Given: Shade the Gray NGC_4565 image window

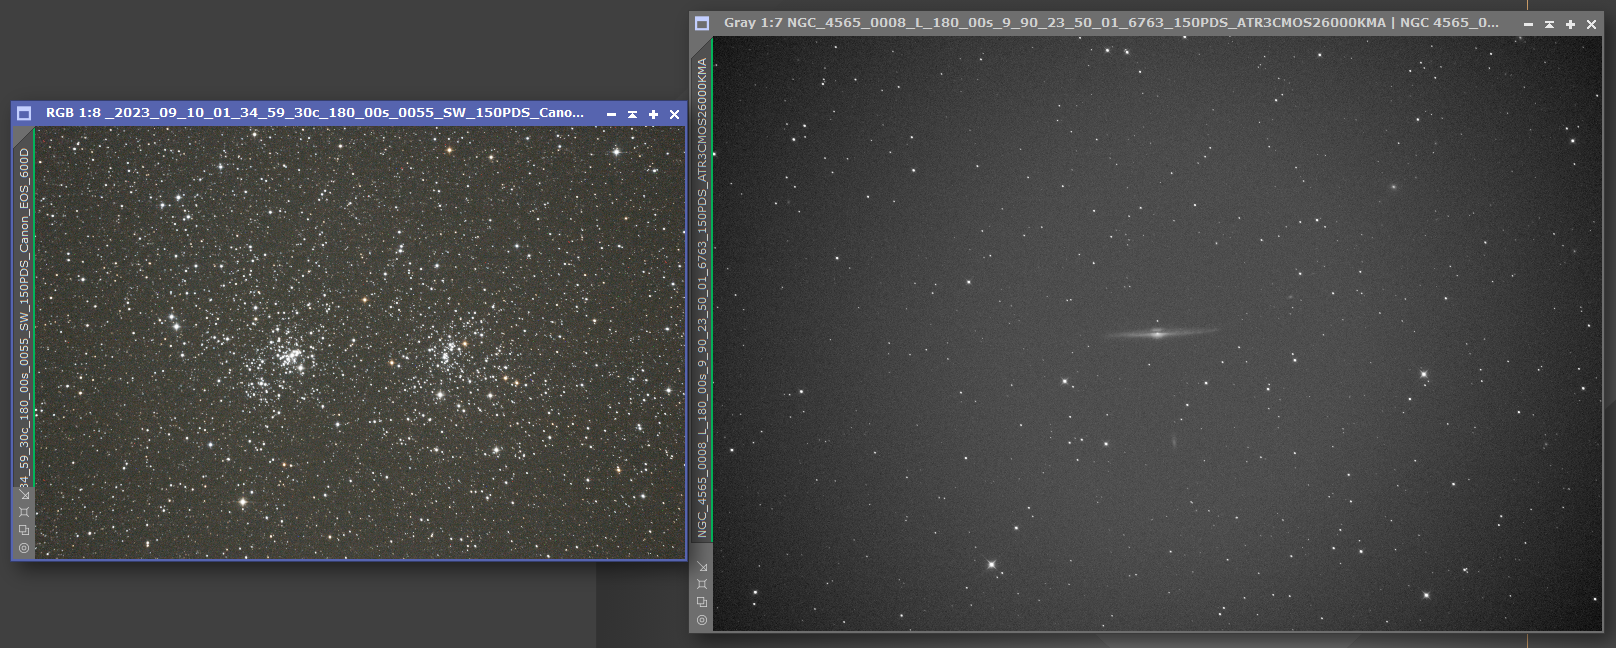Looking at the screenshot, I should pyautogui.click(x=1549, y=24).
